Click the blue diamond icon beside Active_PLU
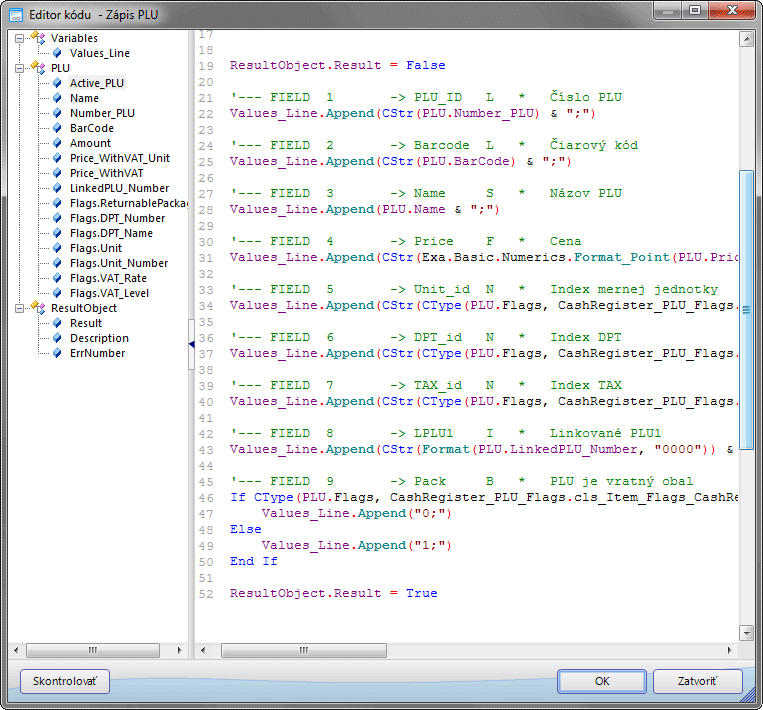 coord(57,83)
